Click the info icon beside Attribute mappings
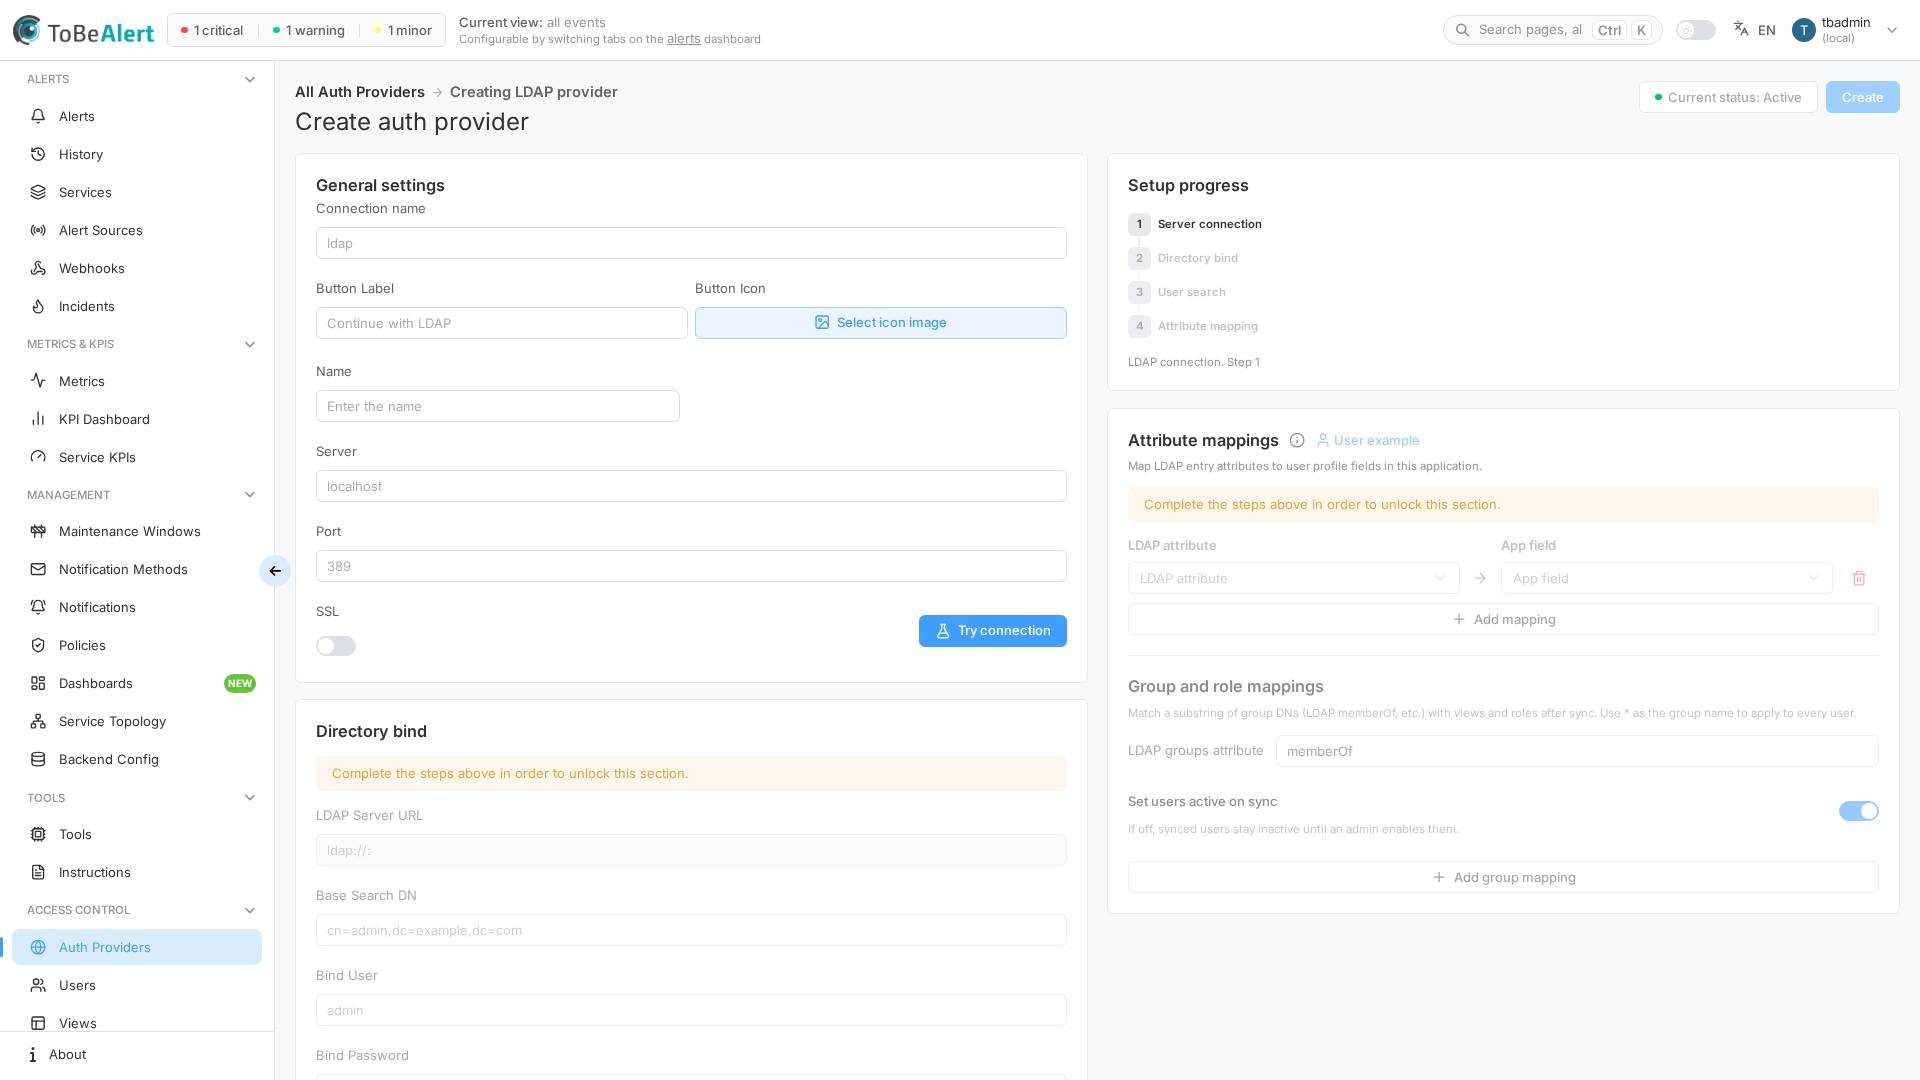Viewport: 1920px width, 1080px height. pyautogui.click(x=1297, y=440)
